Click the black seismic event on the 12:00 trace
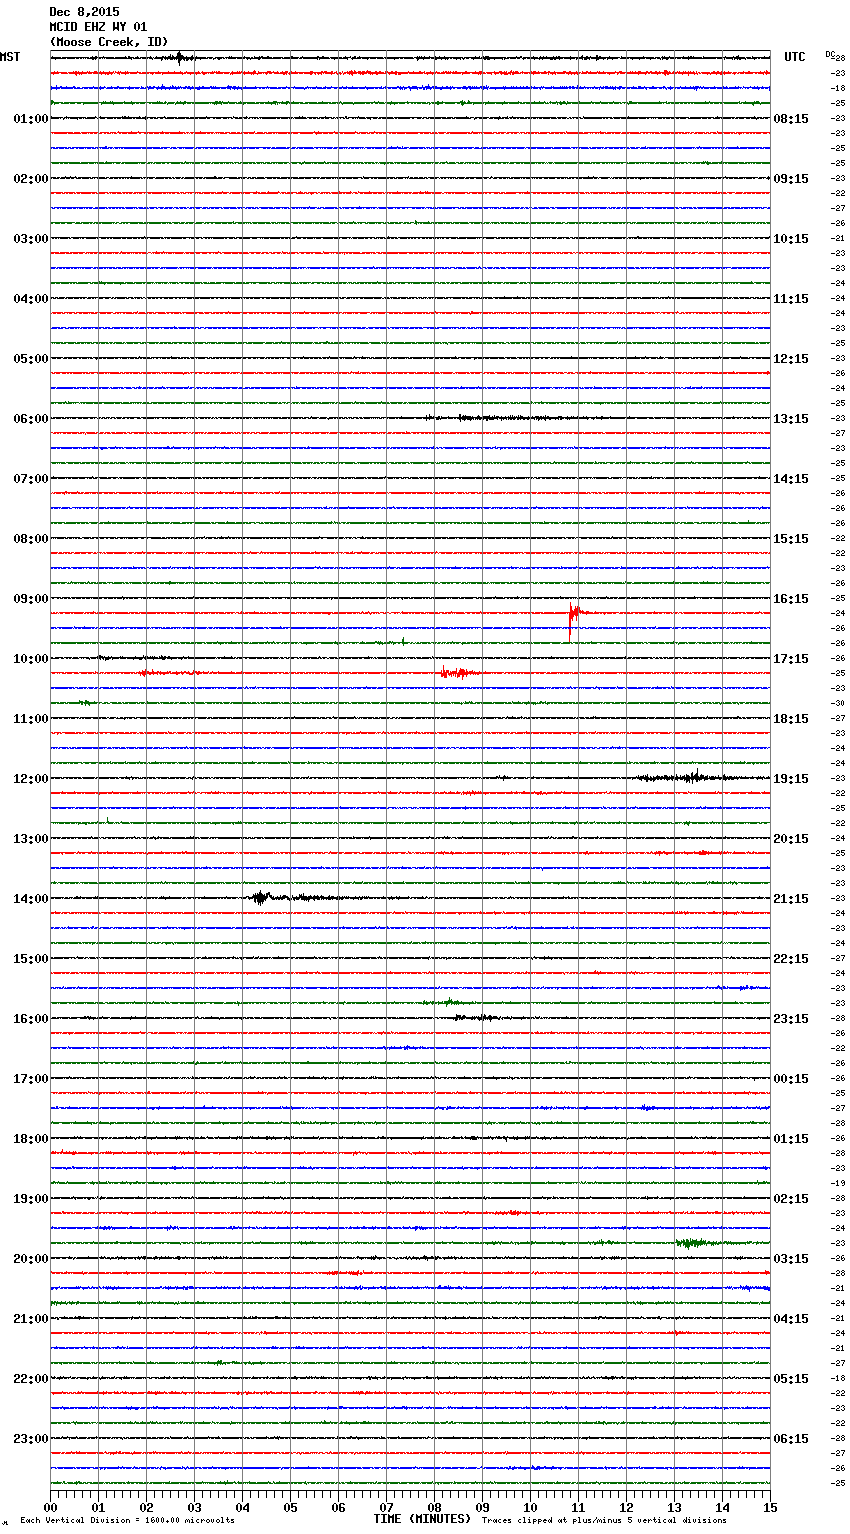This screenshot has height=1534, width=850. click(x=692, y=777)
